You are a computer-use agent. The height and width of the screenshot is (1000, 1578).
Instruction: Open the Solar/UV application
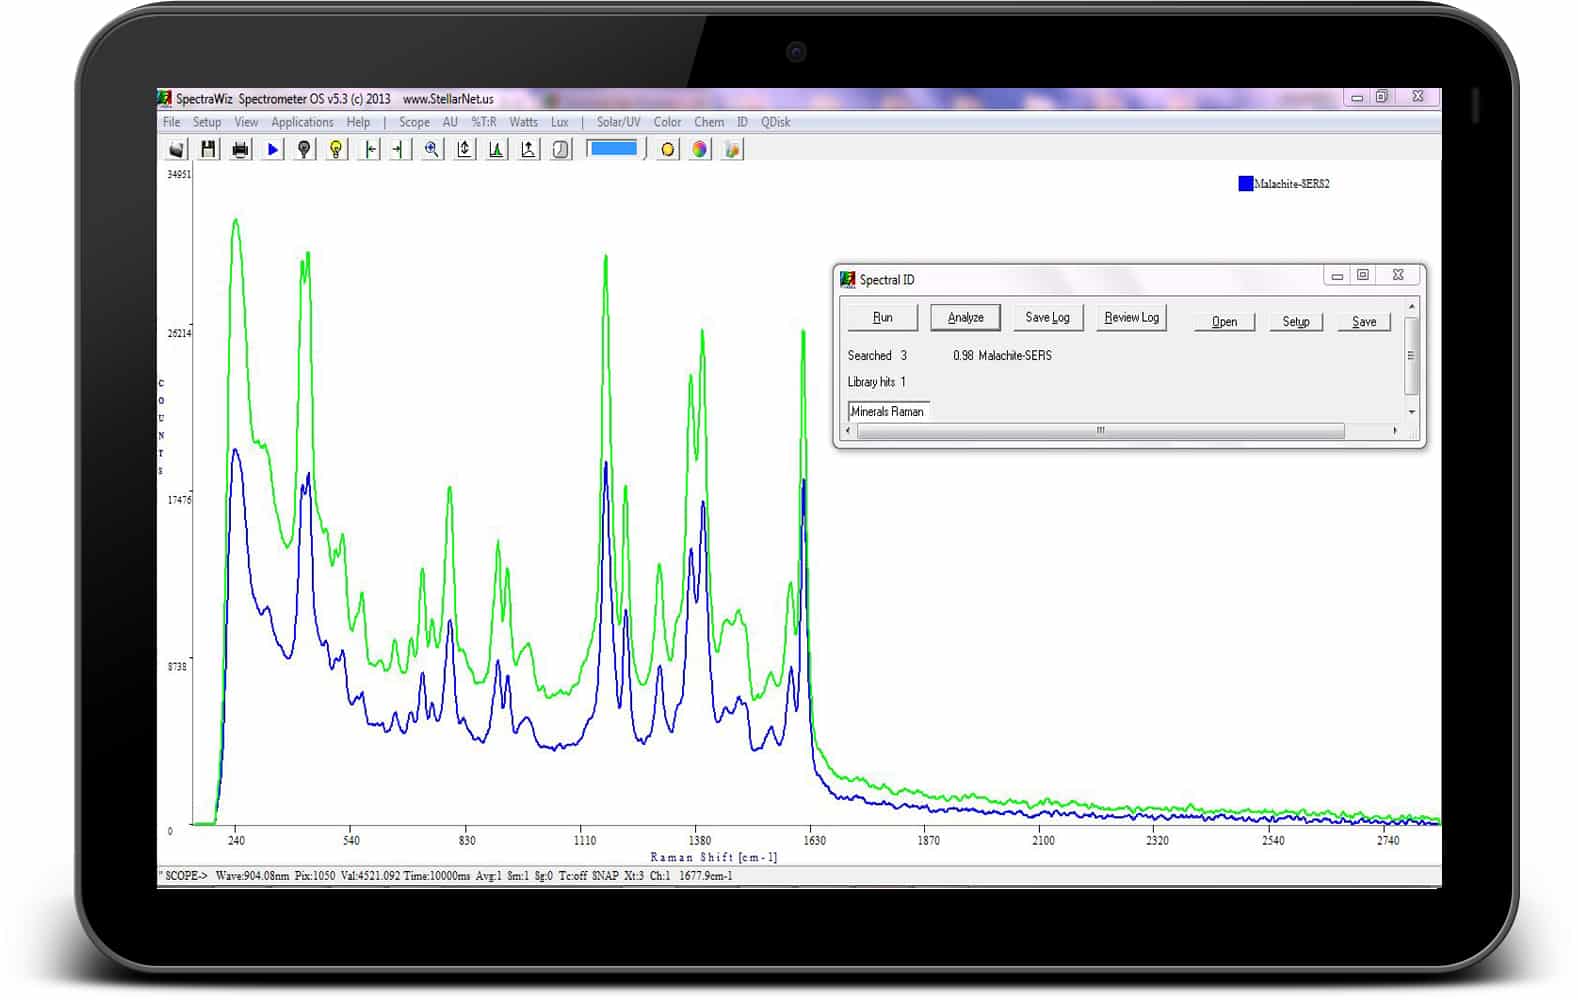click(619, 122)
